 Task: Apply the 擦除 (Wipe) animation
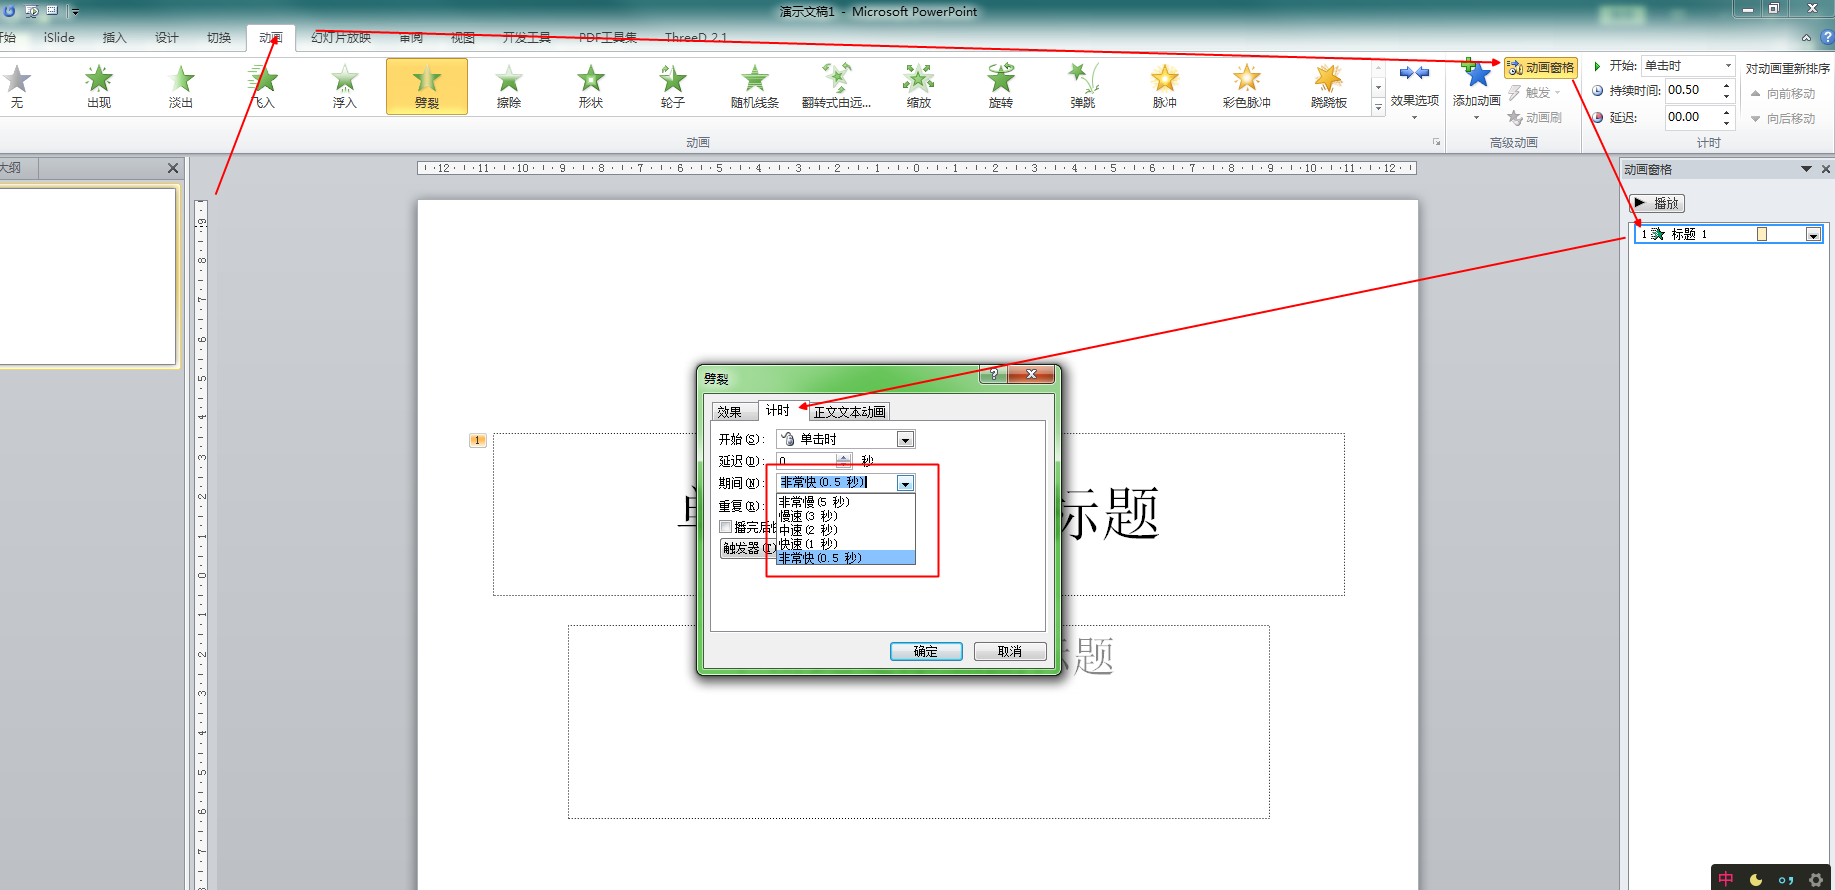coord(509,86)
